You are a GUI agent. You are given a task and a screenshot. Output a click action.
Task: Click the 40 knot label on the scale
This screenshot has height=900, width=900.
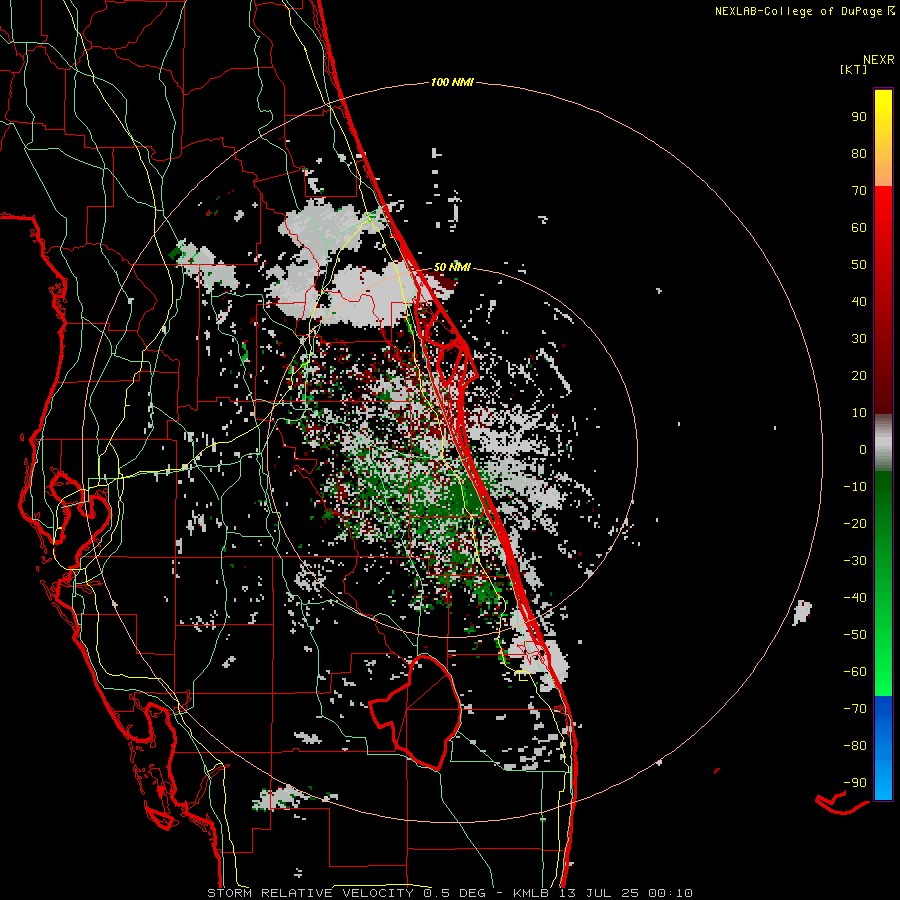(x=859, y=301)
